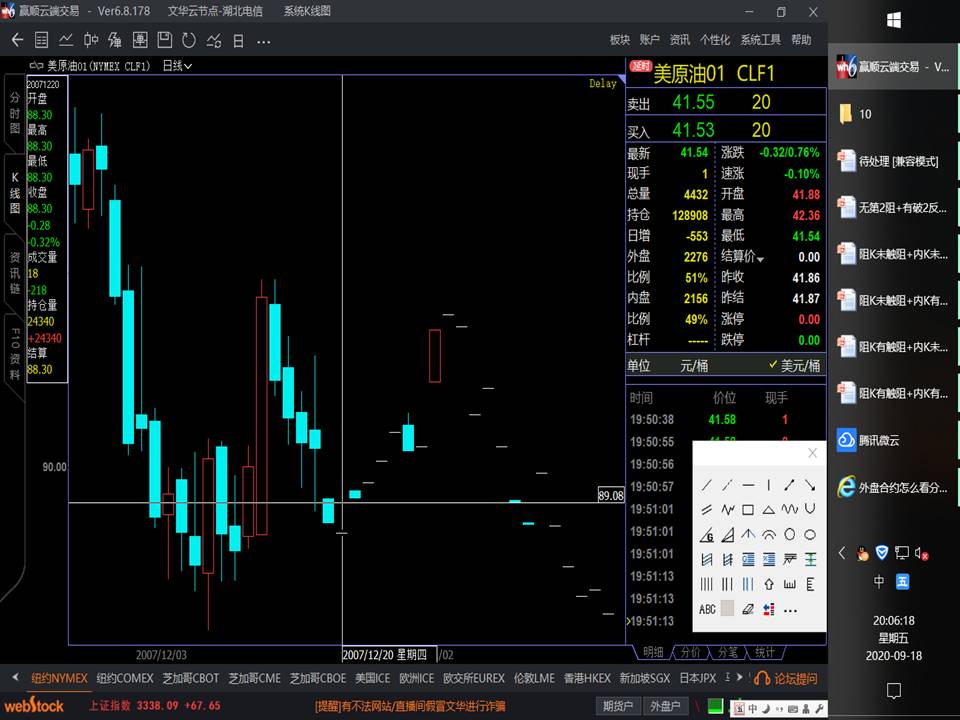Click the refresh circular arrow icon
Image resolution: width=960 pixels, height=720 pixels.
tap(189, 40)
